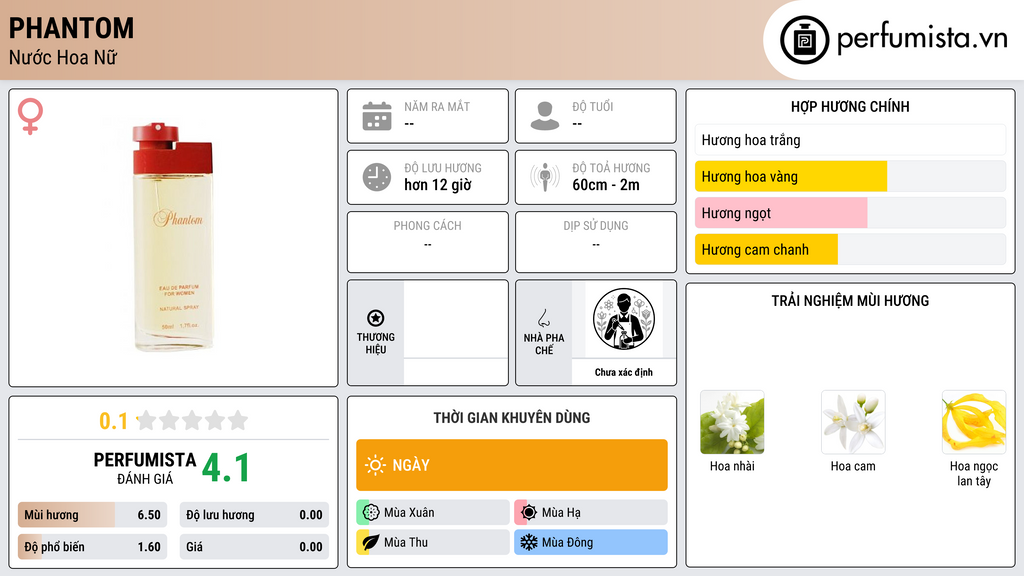Click the Nước Hoa Nữ subtitle
The height and width of the screenshot is (576, 1024).
pos(63,57)
